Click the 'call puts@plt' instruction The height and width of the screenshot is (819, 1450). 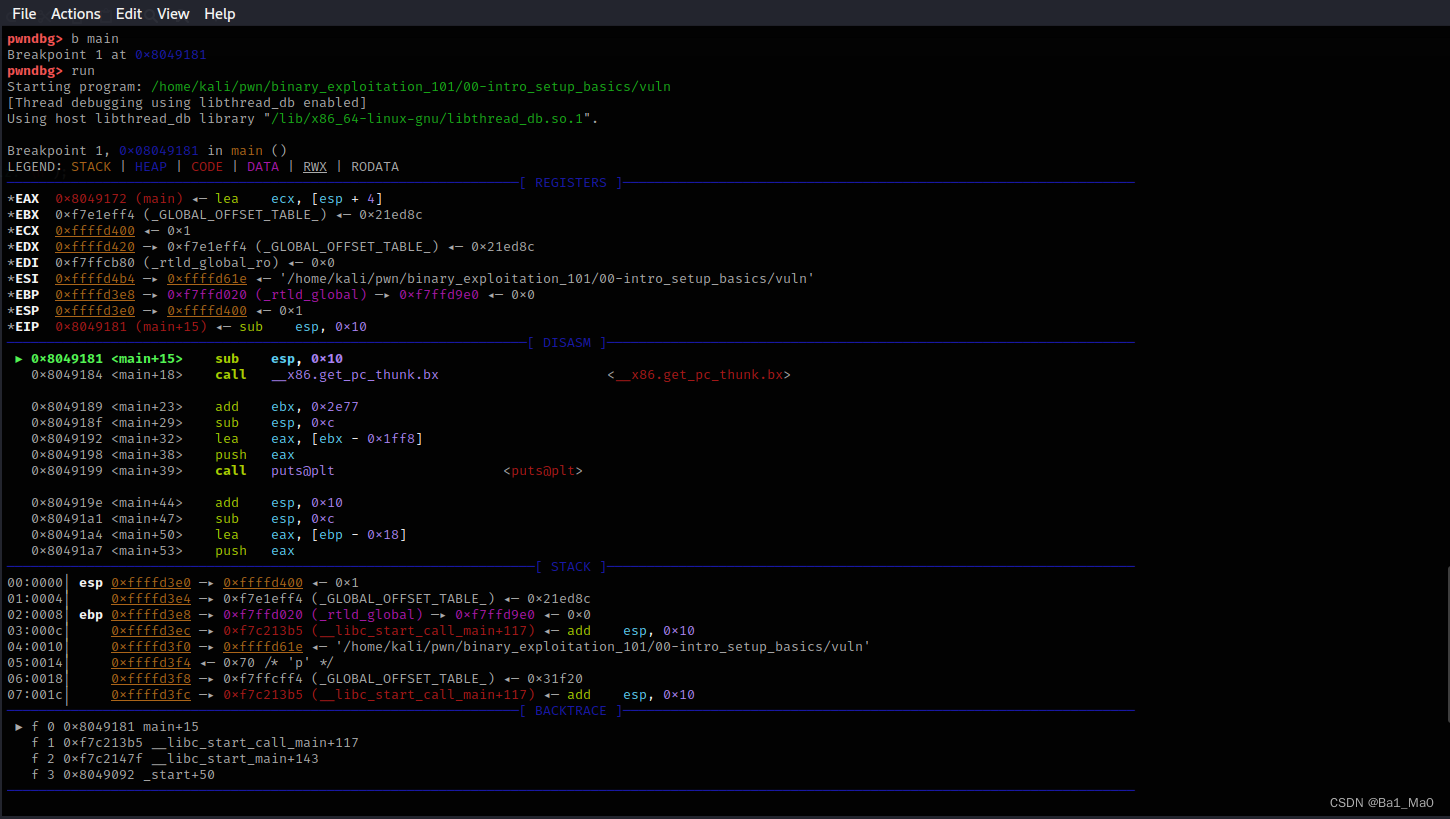coord(275,471)
